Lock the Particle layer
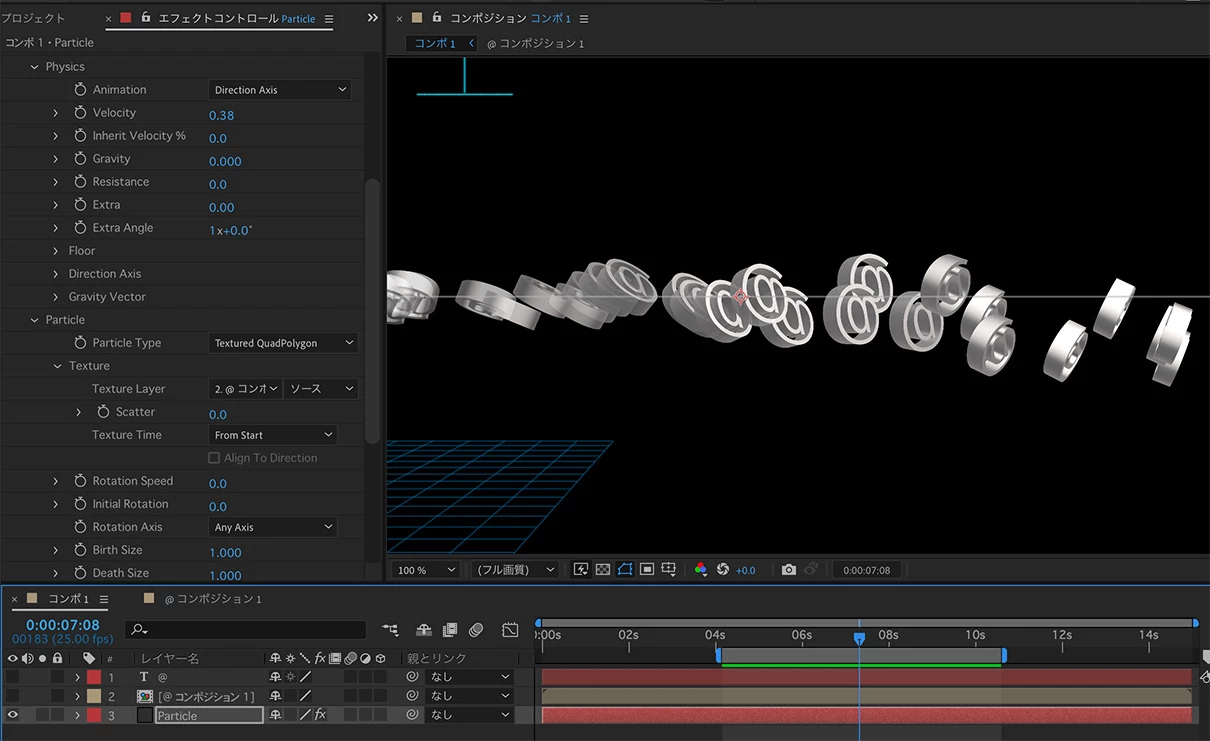 coord(58,715)
